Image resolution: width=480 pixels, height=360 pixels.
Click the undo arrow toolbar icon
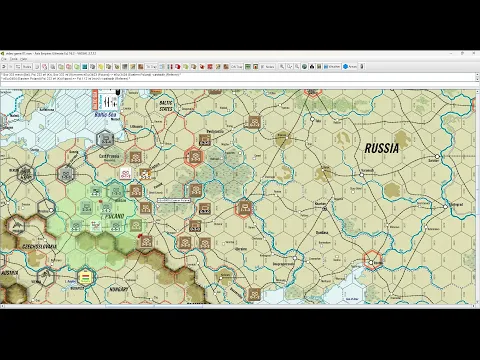[4, 67]
